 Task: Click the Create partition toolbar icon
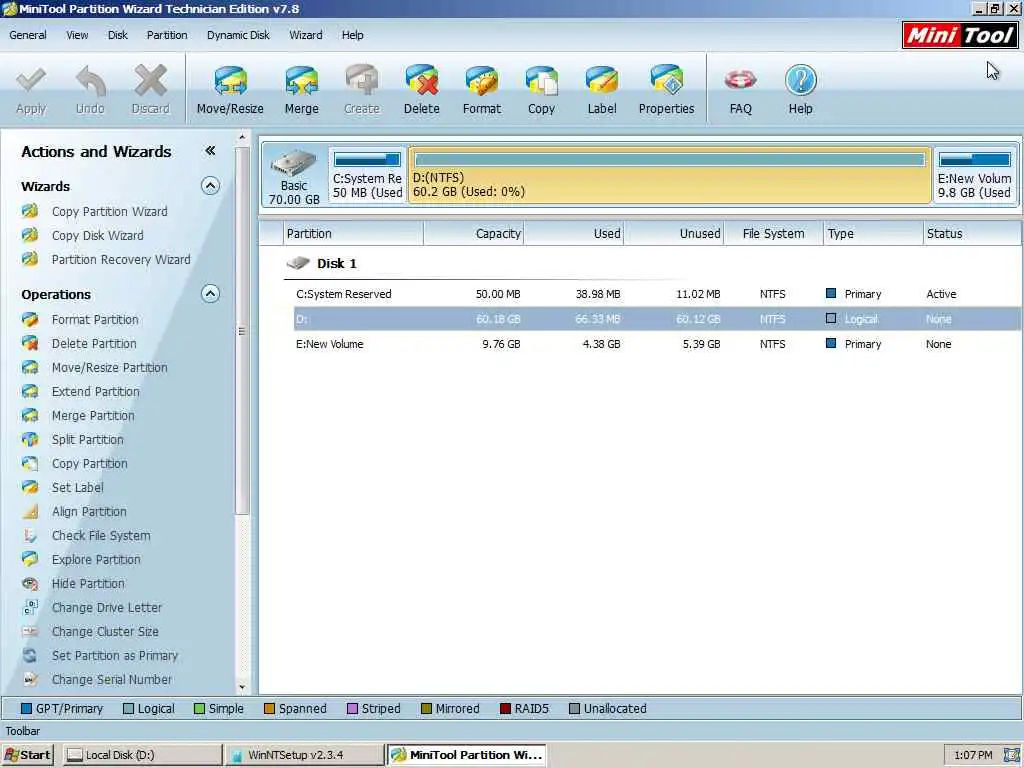coord(361,82)
